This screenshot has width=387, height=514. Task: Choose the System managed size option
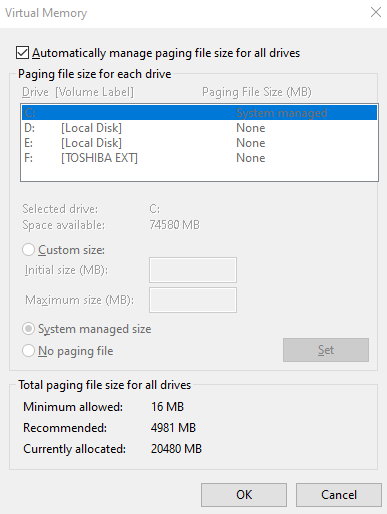[28, 329]
